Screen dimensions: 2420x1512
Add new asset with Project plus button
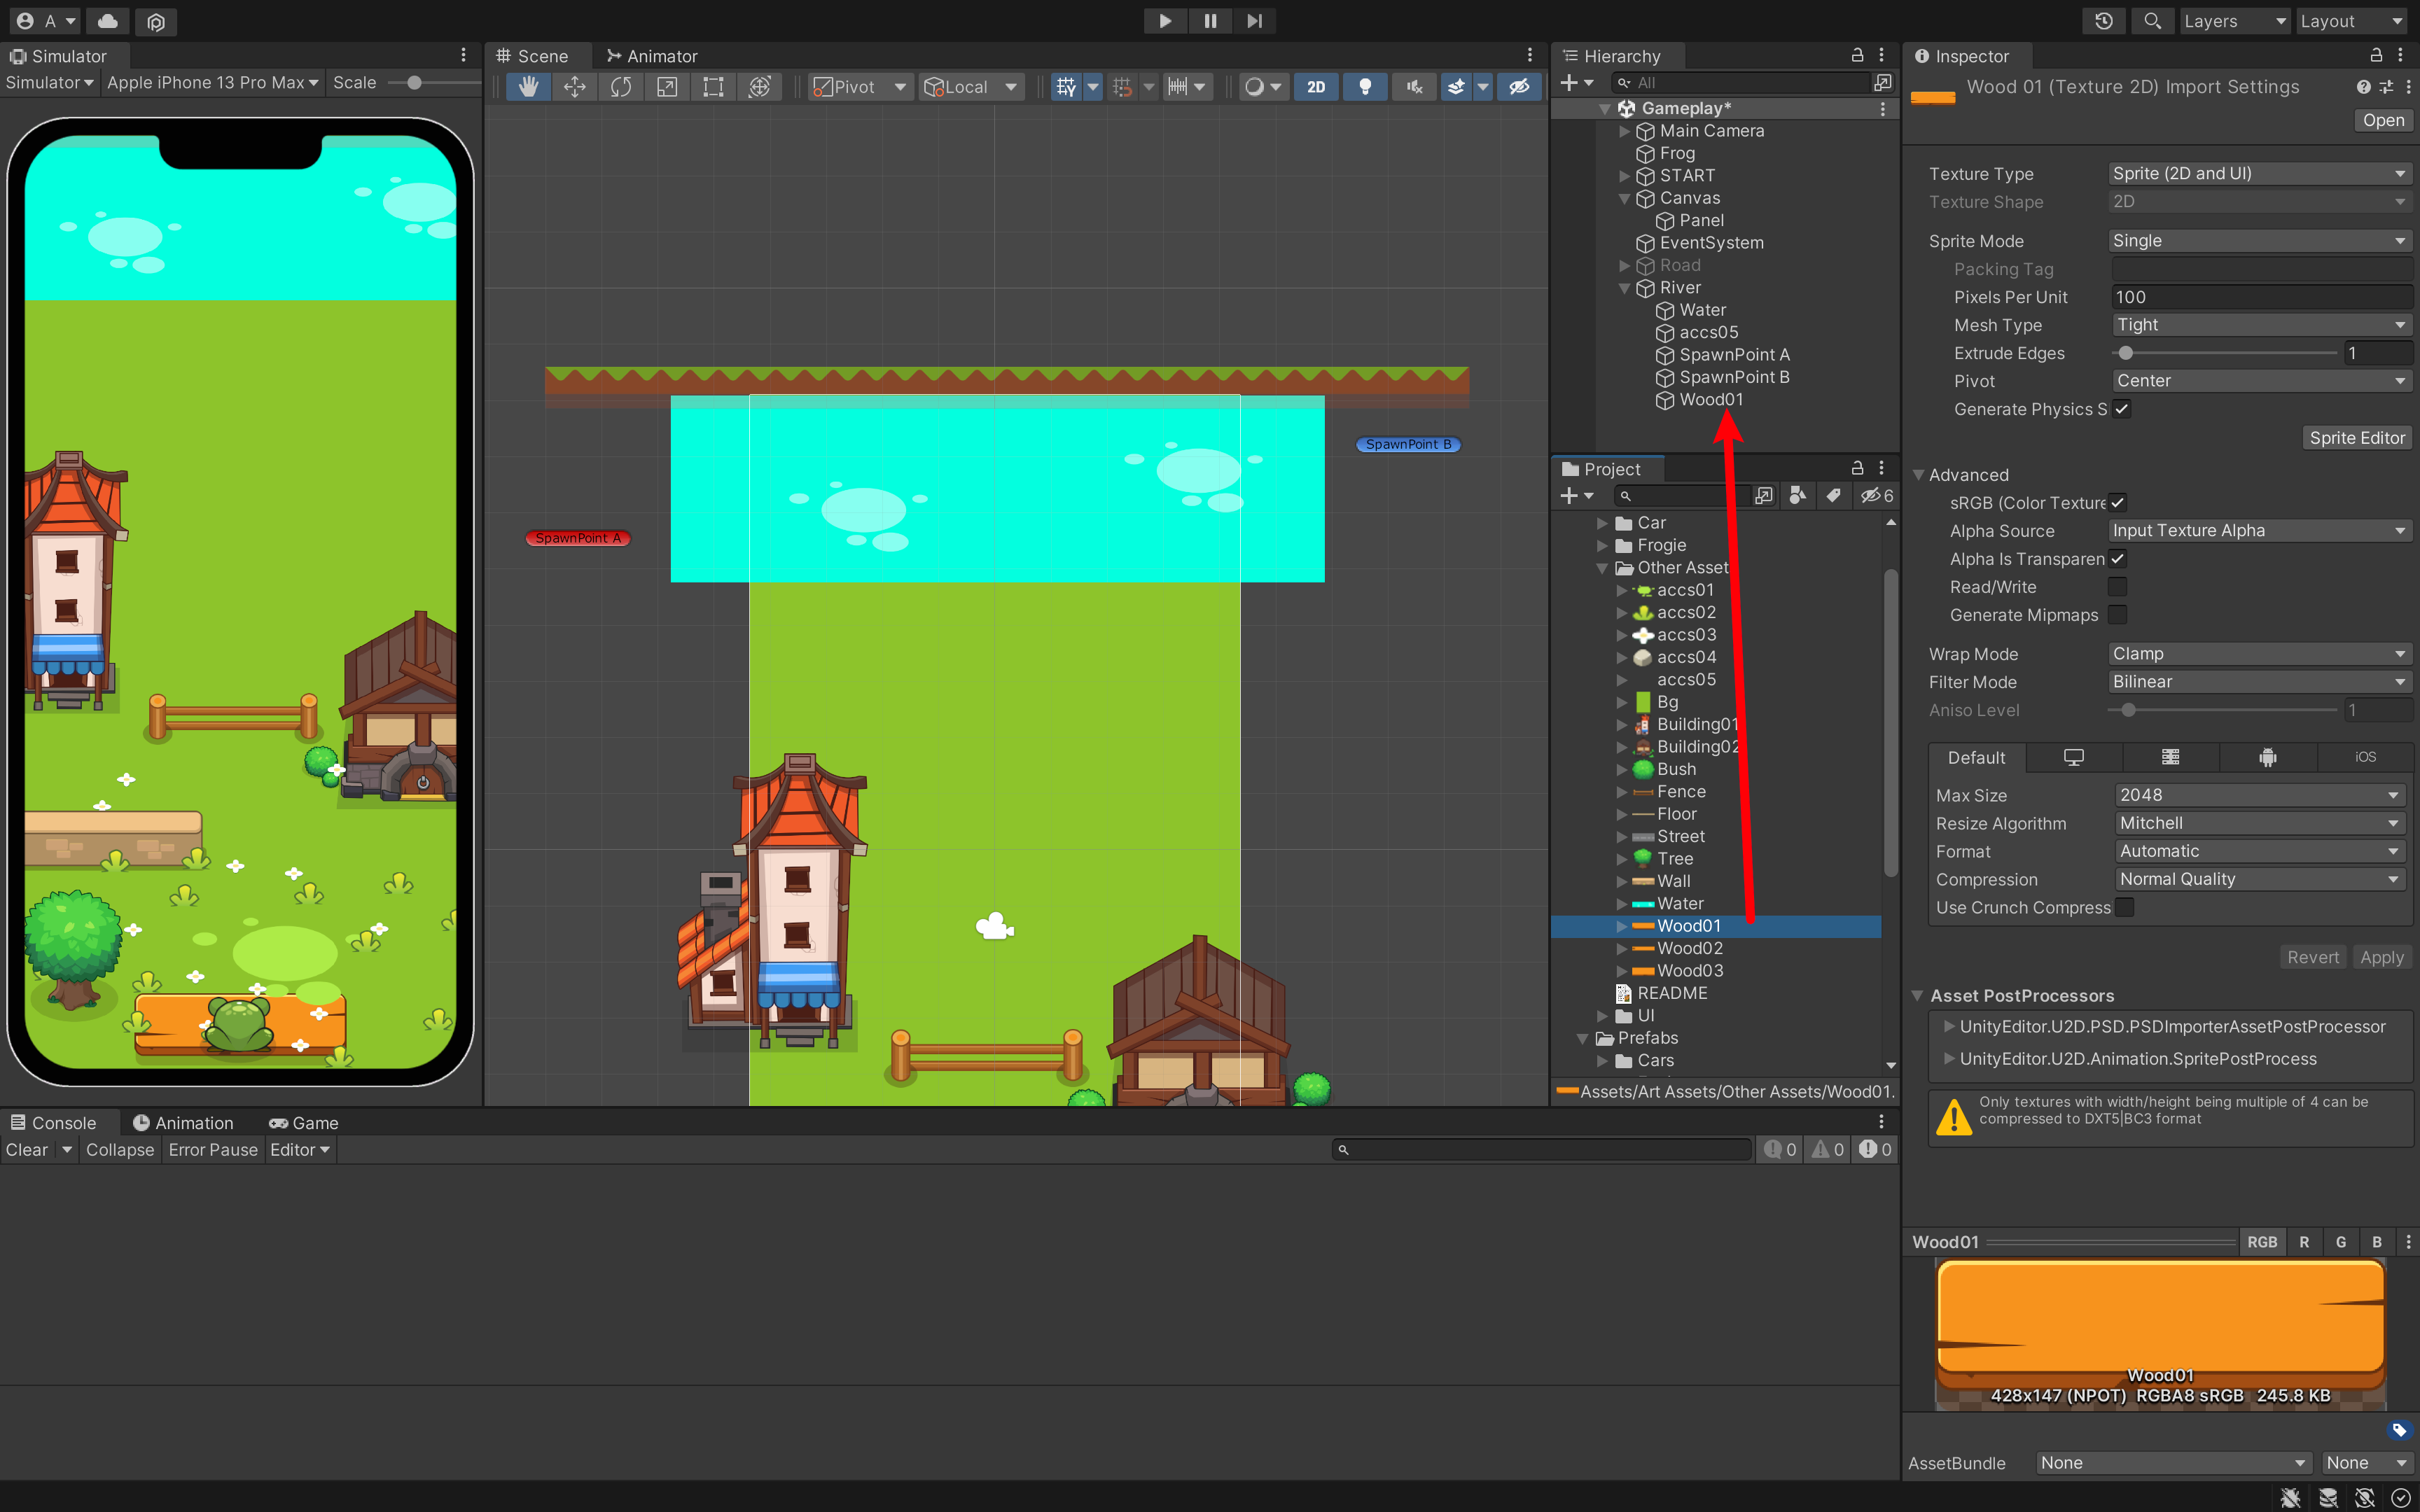tap(1576, 496)
